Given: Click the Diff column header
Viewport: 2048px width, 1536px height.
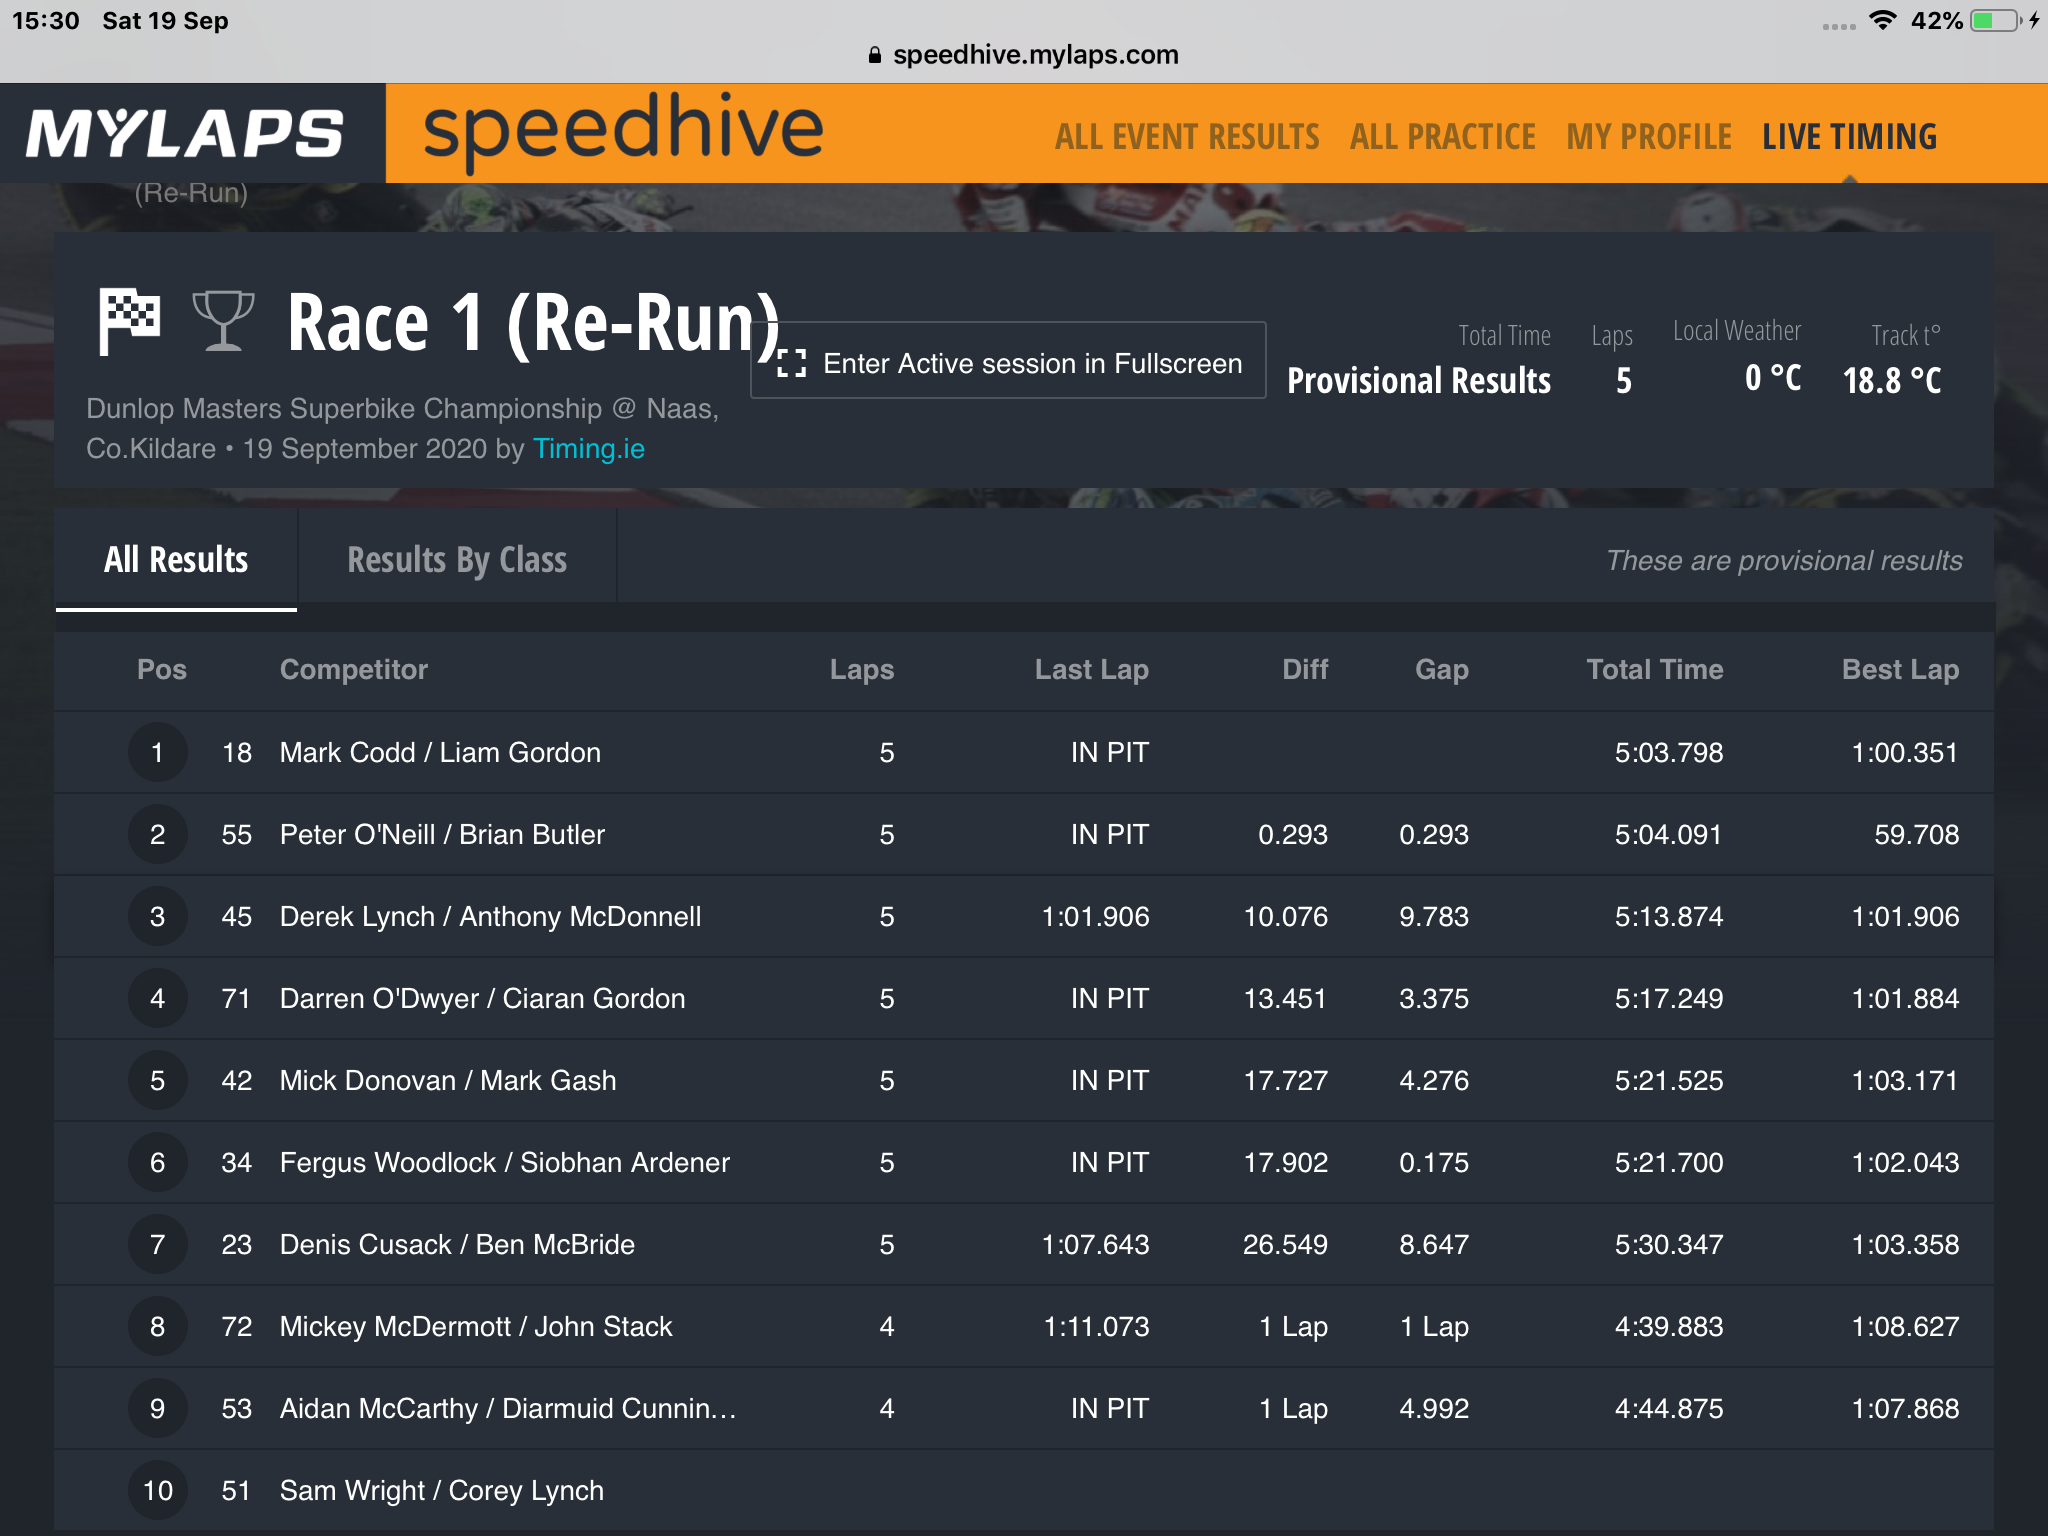Looking at the screenshot, I should pos(1305,669).
